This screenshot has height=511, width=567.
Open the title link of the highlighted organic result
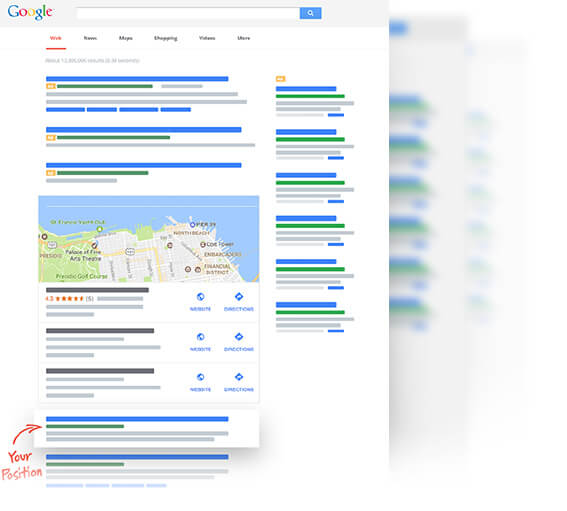137,419
